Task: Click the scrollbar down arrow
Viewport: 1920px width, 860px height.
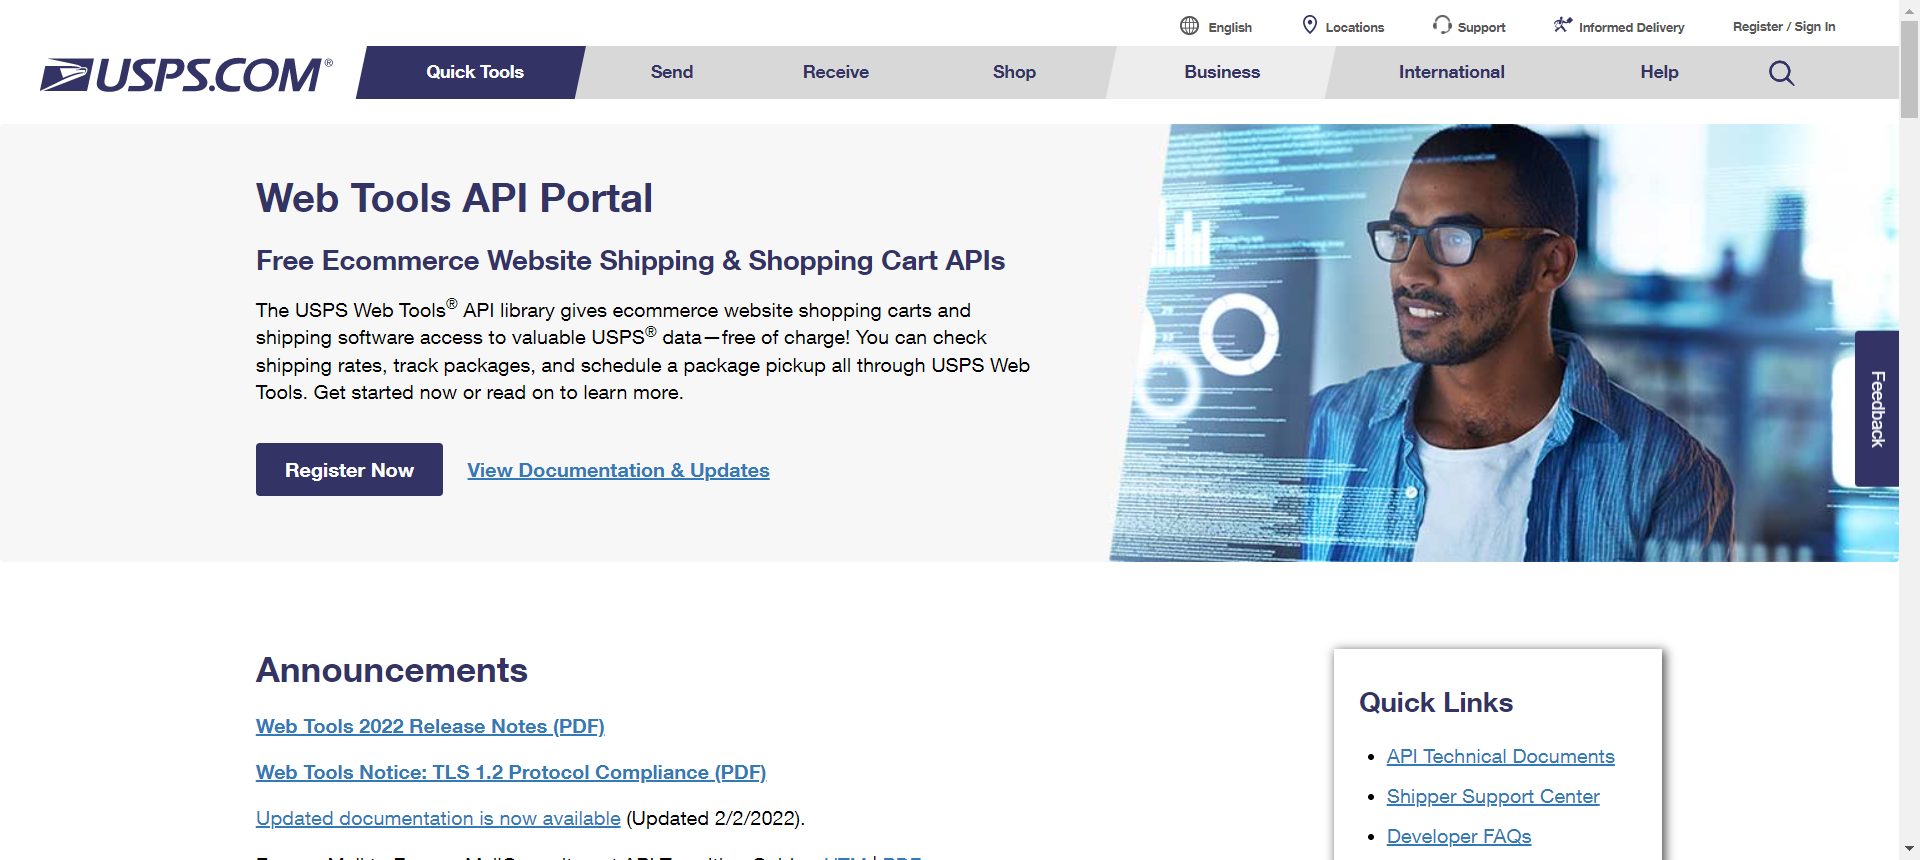Action: pos(1909,850)
